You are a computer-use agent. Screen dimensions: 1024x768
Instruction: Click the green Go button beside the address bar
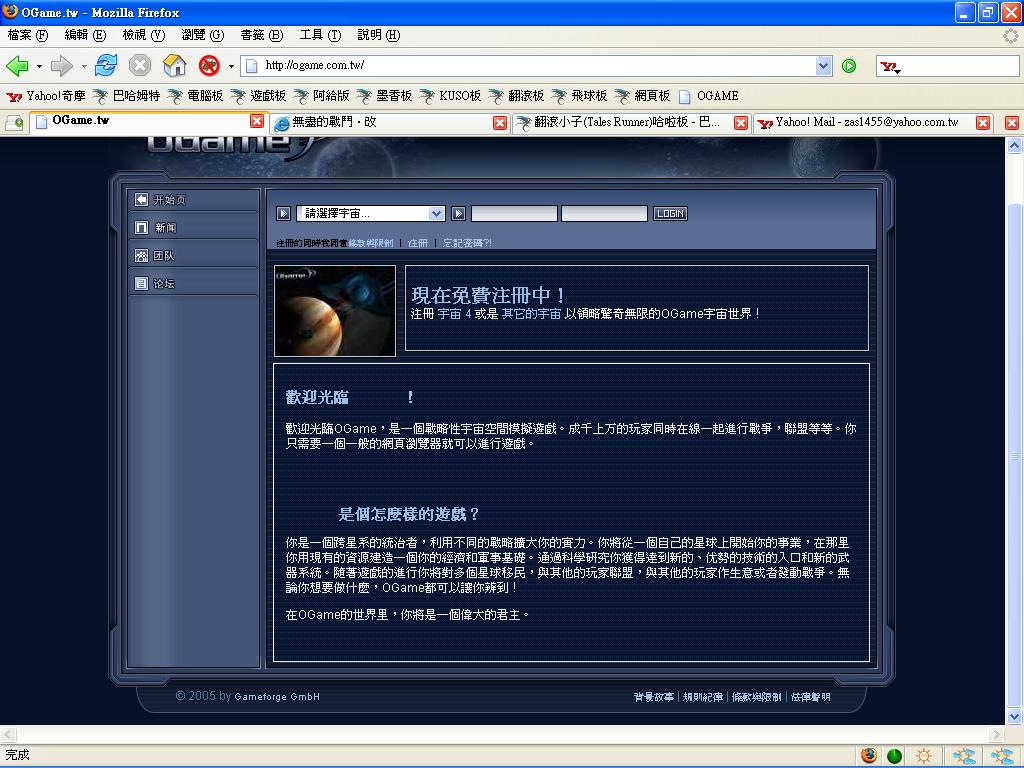point(849,65)
